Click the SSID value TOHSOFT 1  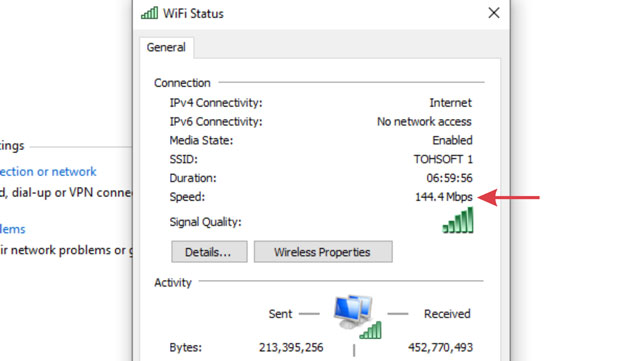(x=443, y=159)
